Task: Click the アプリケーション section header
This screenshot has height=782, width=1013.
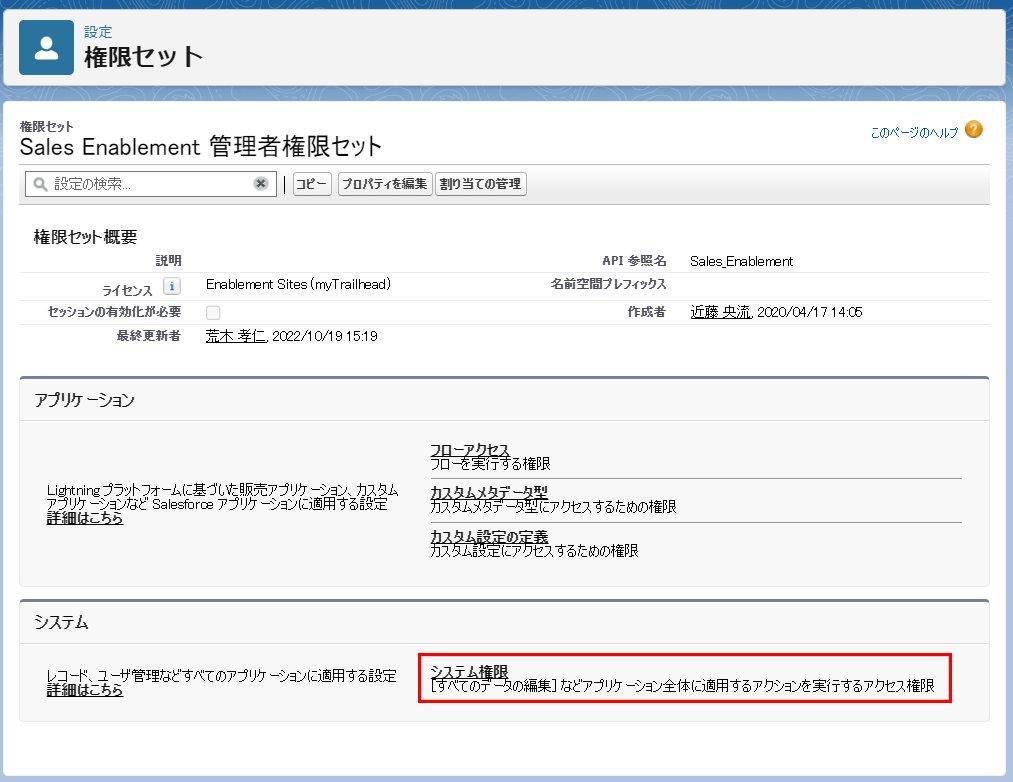Action: pyautogui.click(x=504, y=399)
